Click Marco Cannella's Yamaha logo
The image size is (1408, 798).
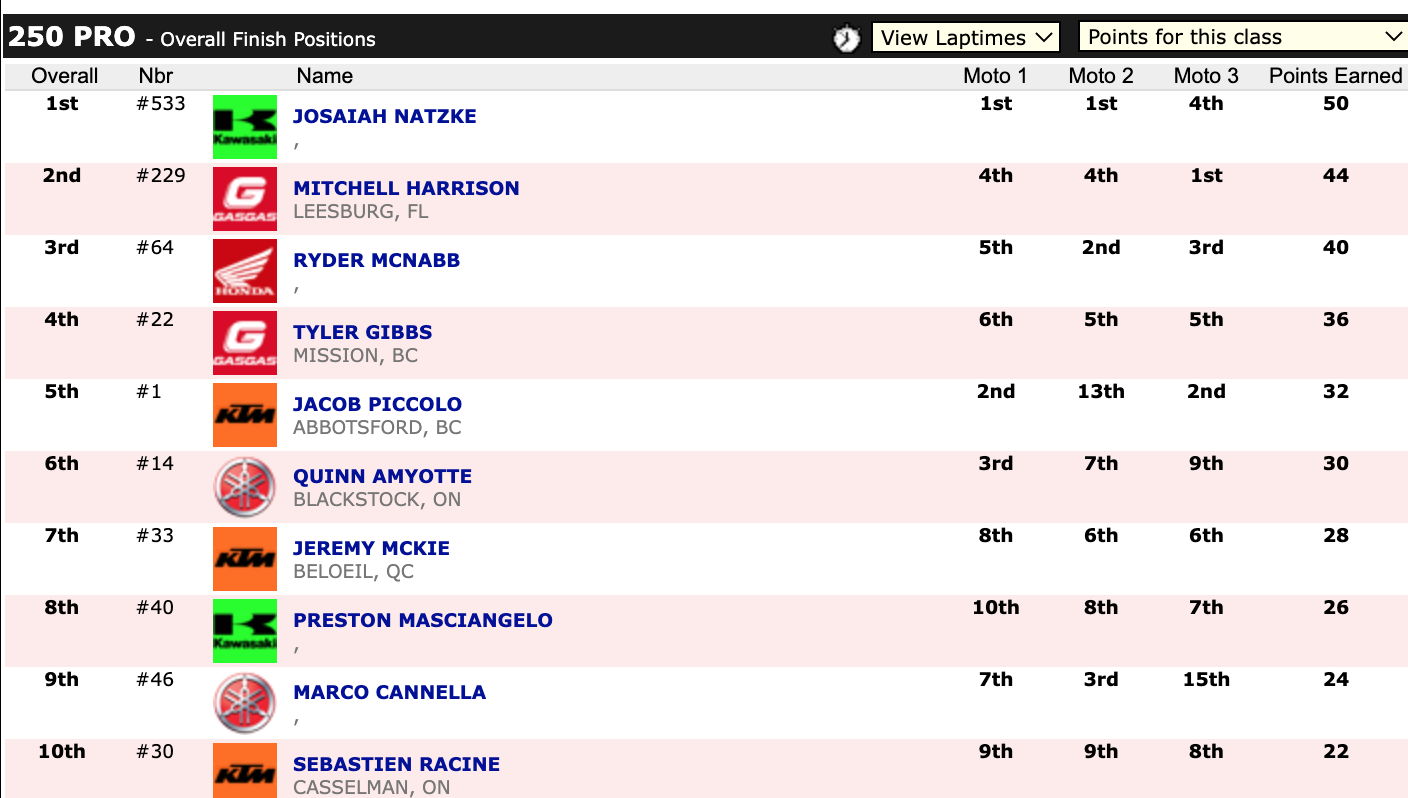coord(245,703)
